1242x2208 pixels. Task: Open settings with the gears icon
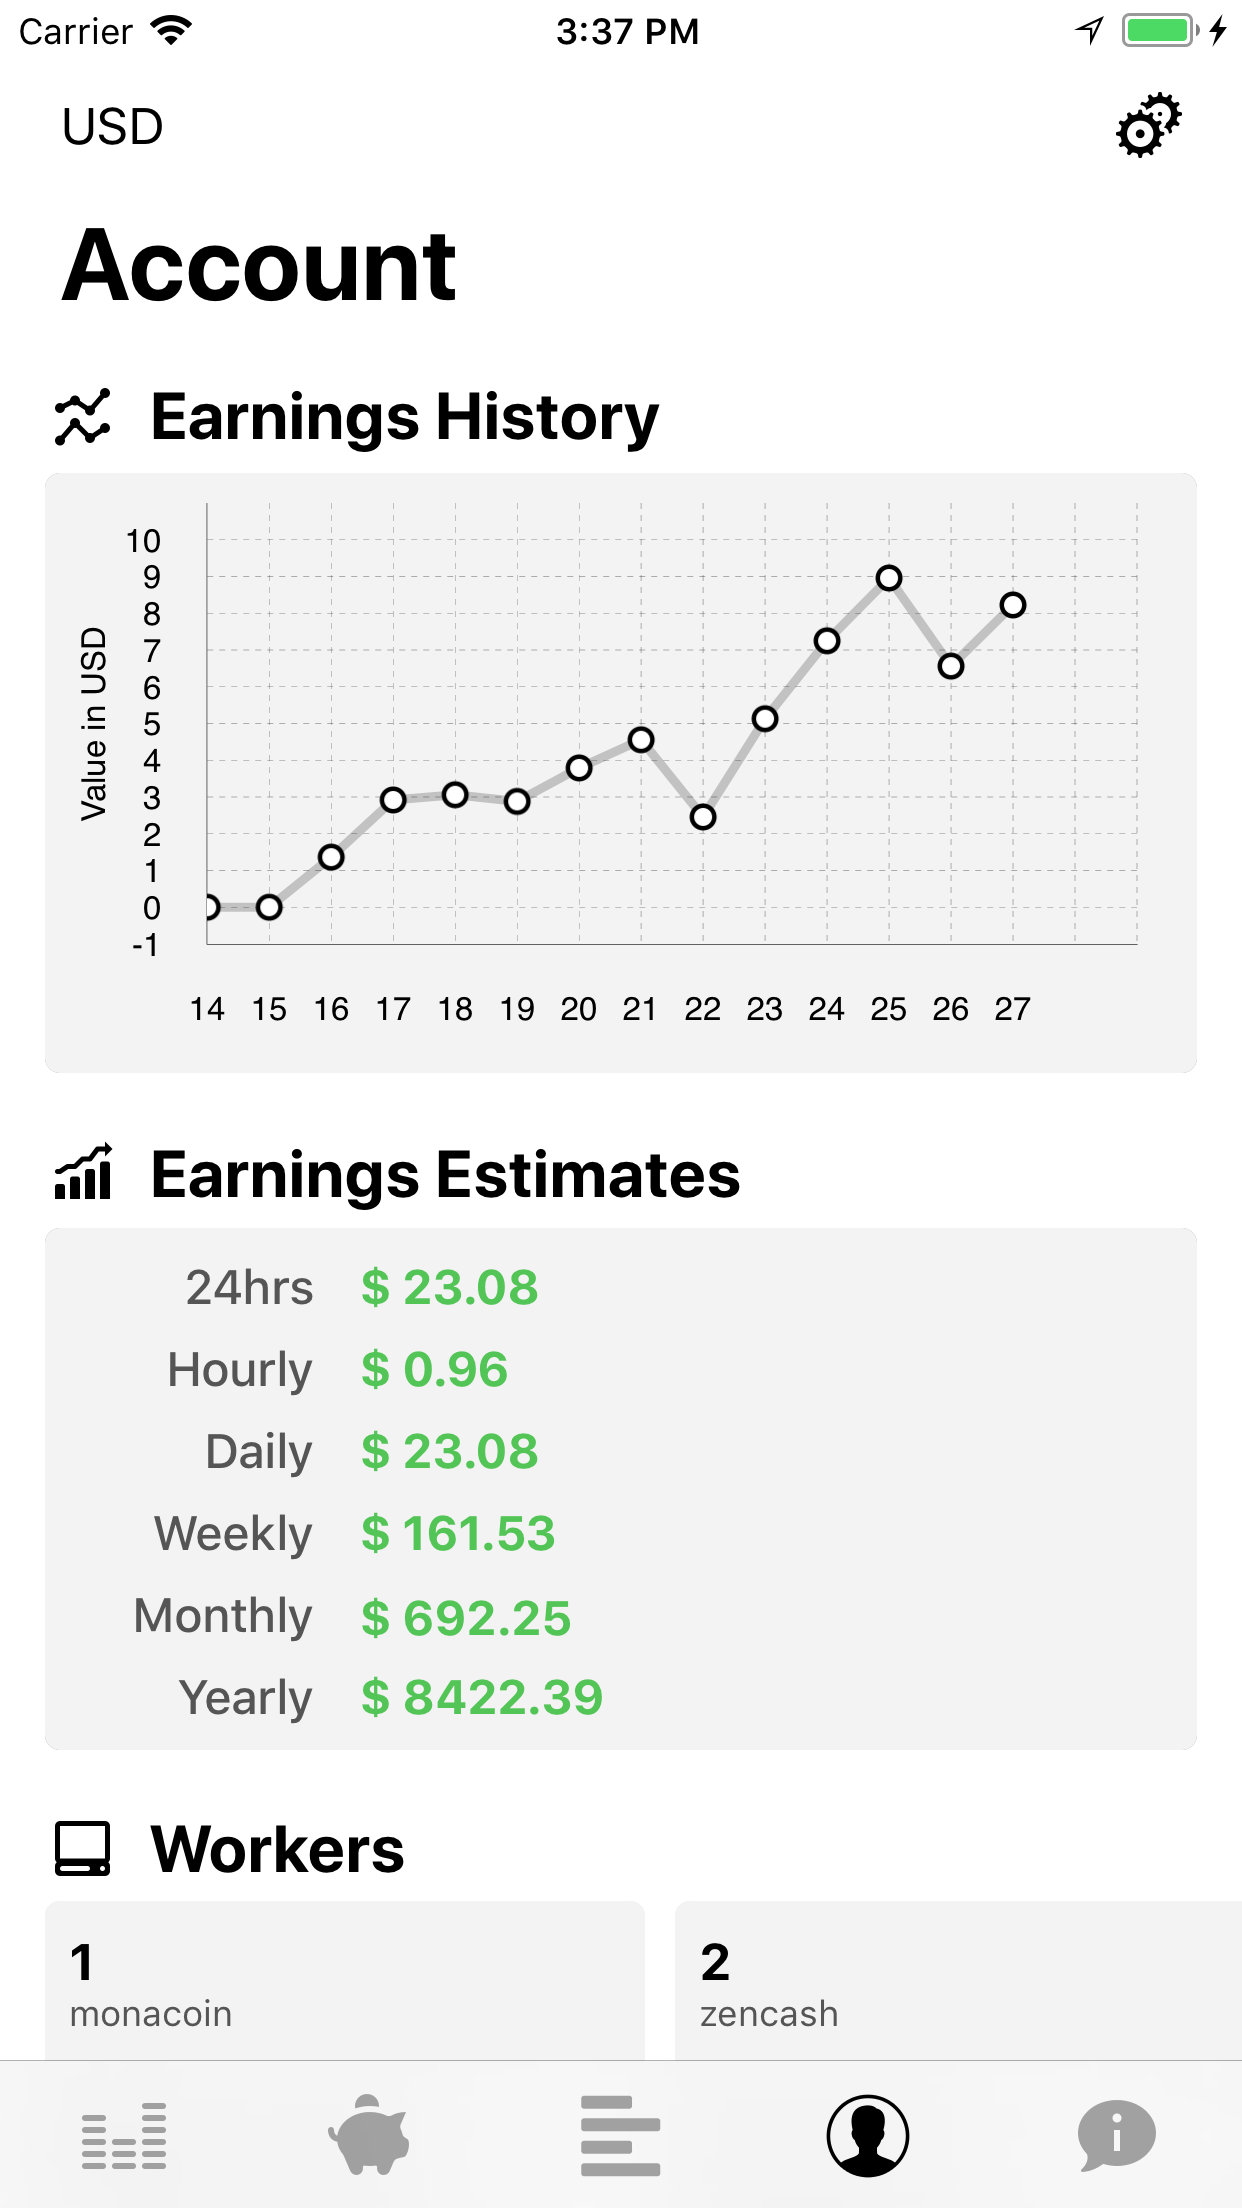pos(1148,126)
